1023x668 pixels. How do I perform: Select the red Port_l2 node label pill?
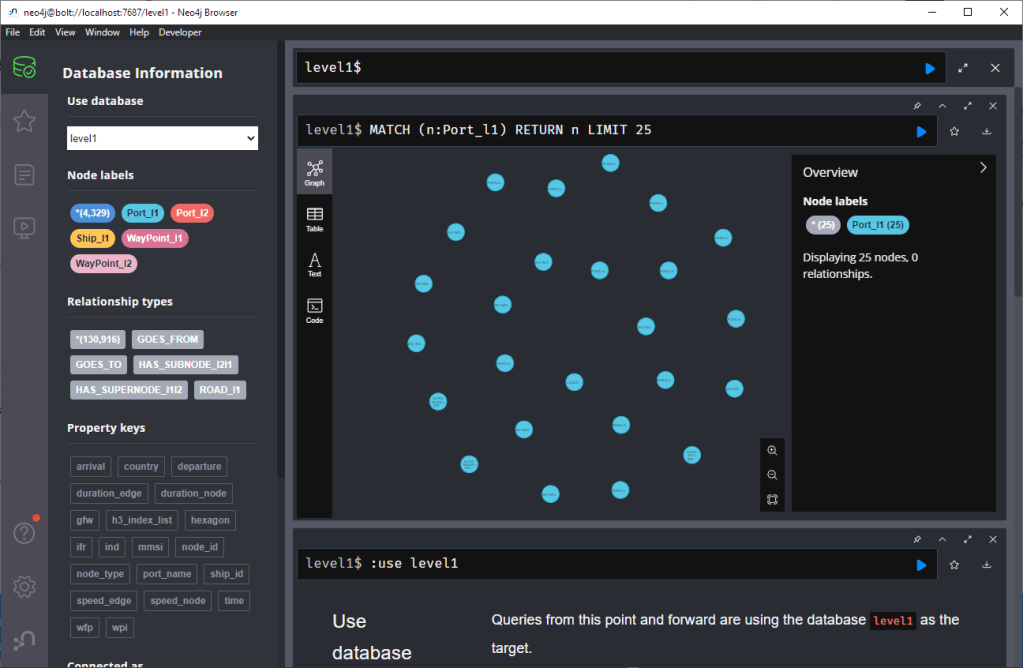click(x=191, y=213)
